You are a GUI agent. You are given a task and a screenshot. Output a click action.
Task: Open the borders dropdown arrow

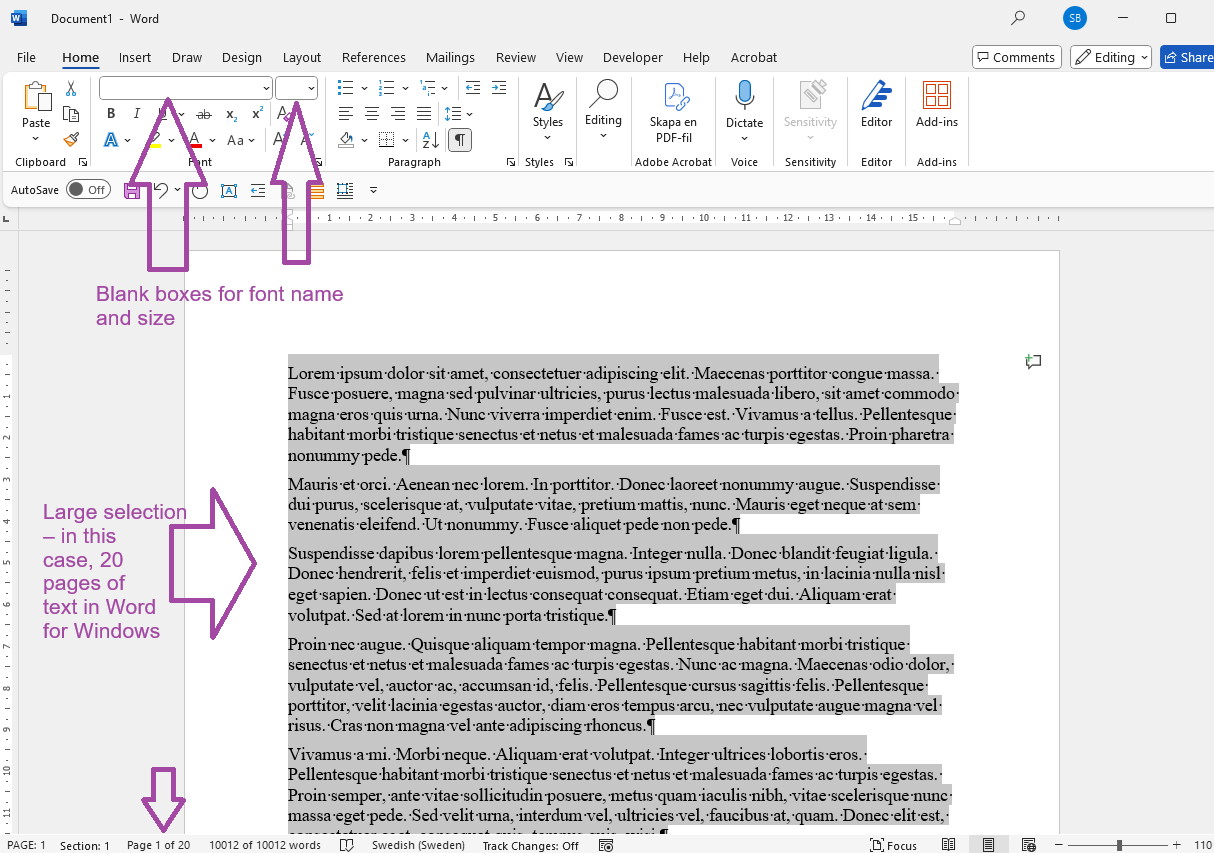point(405,140)
